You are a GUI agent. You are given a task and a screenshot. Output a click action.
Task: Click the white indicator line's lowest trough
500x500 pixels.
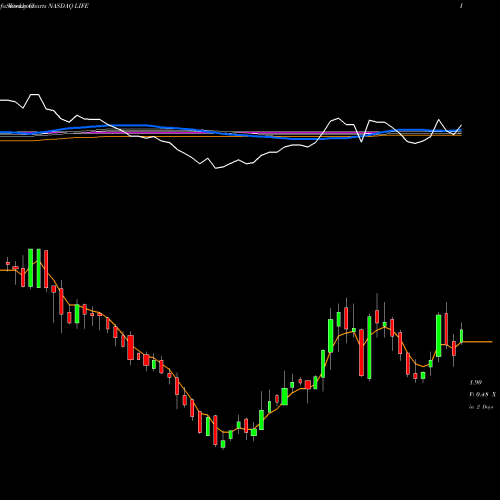point(216,168)
